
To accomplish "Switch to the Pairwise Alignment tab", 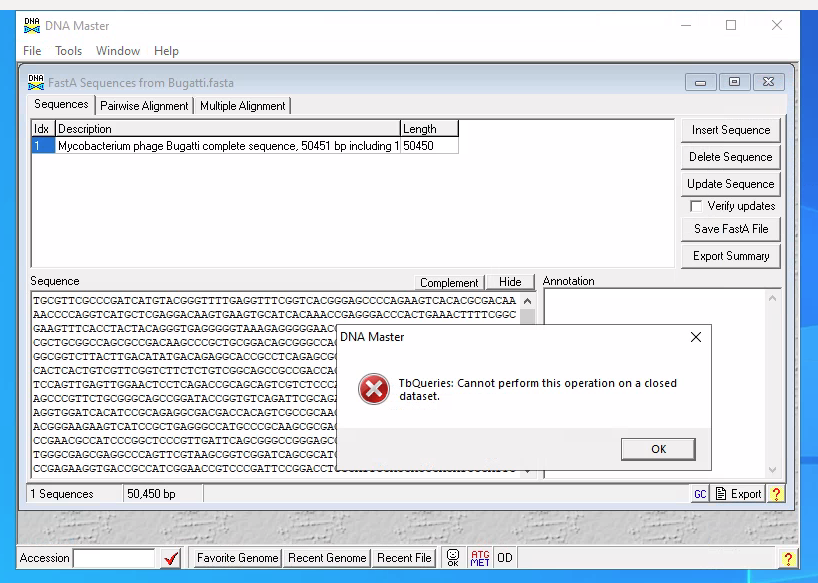I will coord(144,106).
